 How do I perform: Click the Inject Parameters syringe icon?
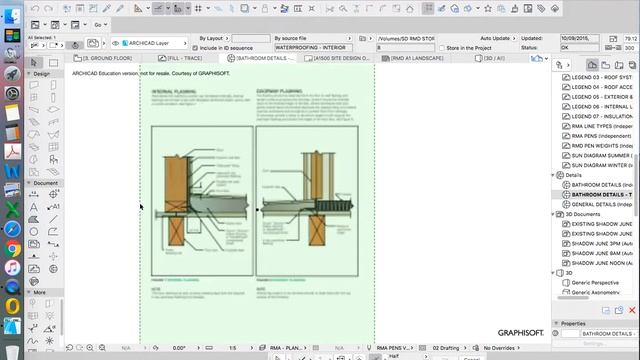click(x=120, y=9)
